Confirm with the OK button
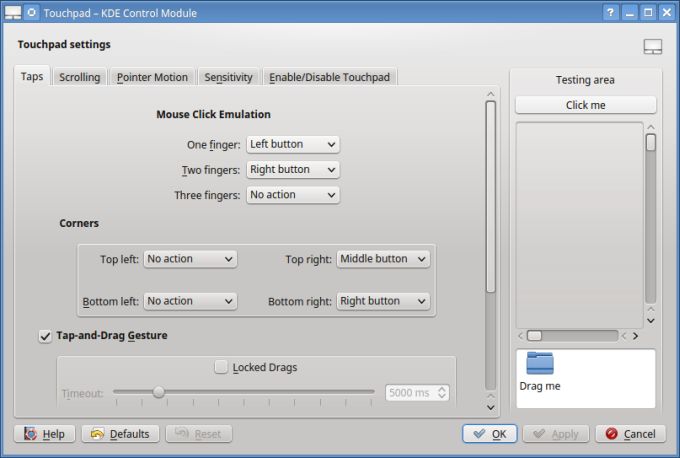The height and width of the screenshot is (458, 680). [x=490, y=434]
